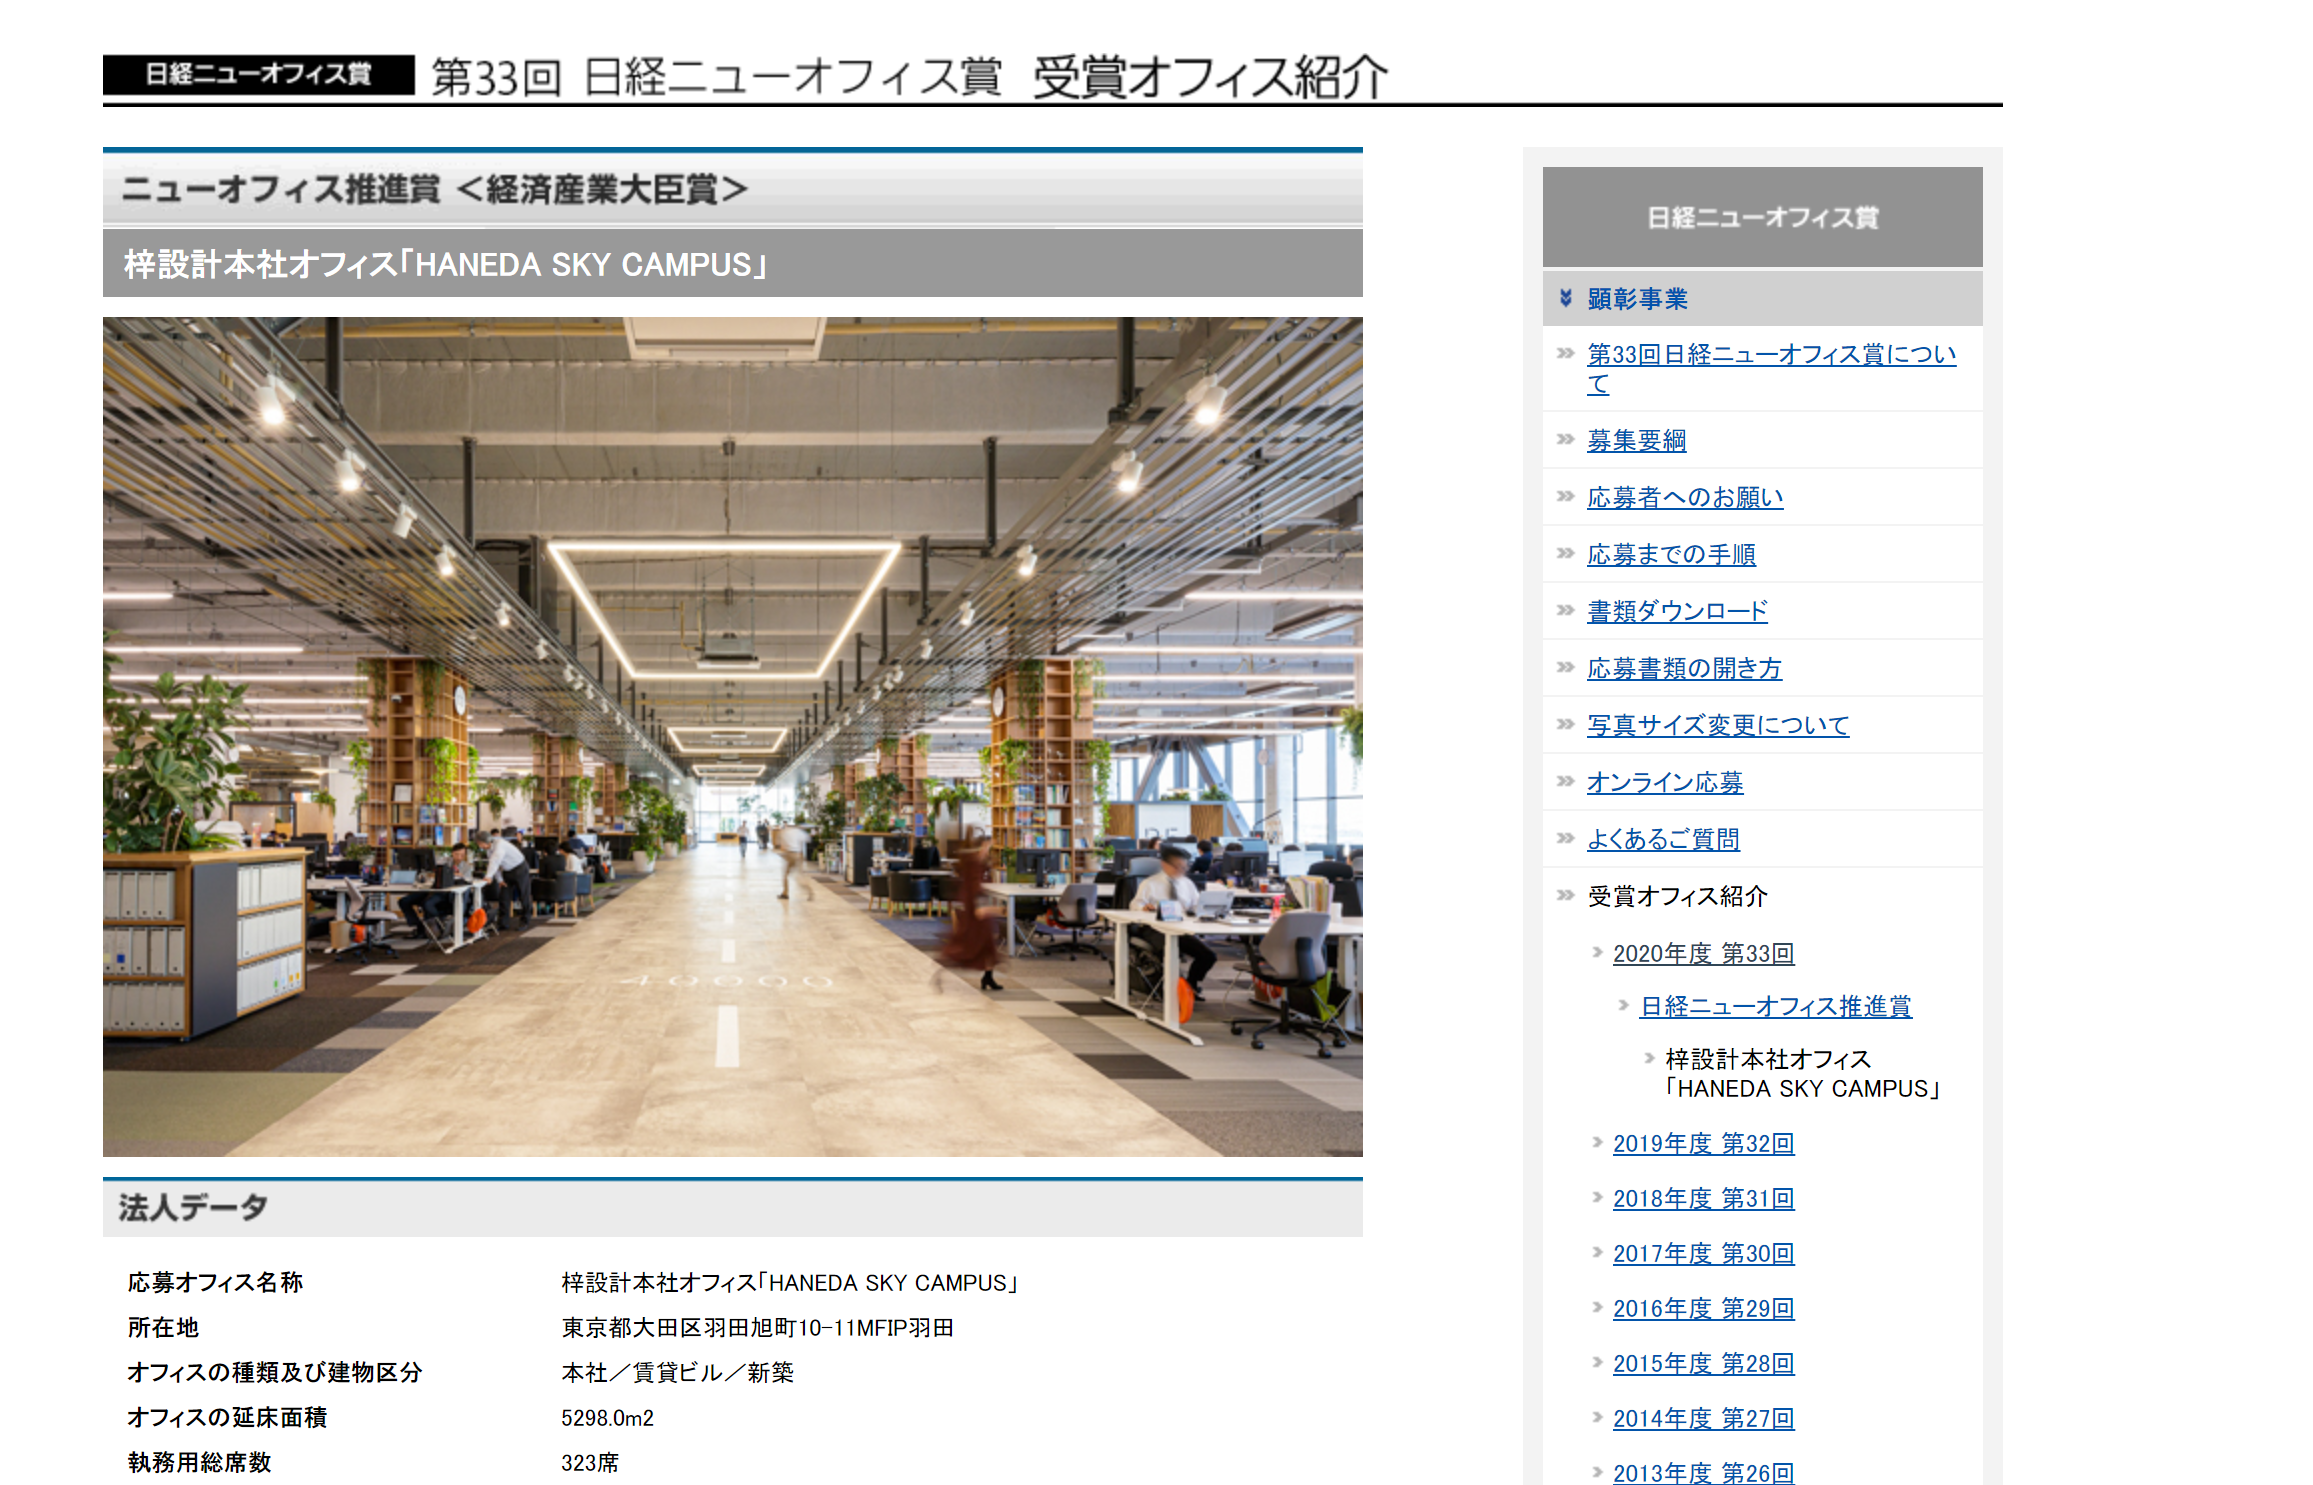Image resolution: width=2313 pixels, height=1485 pixels.
Task: Click the 顕彰事業 double-chevron icon
Action: (1566, 298)
